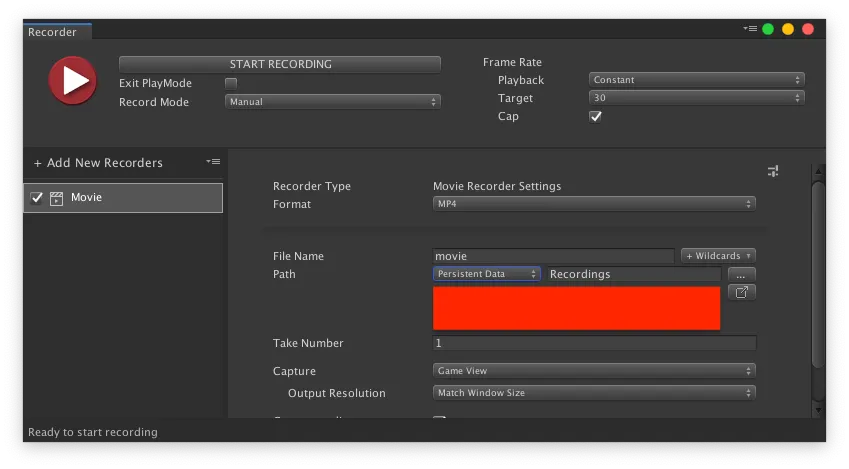This screenshot has width=849, height=469.
Task: Click the red window close button
Action: (808, 29)
